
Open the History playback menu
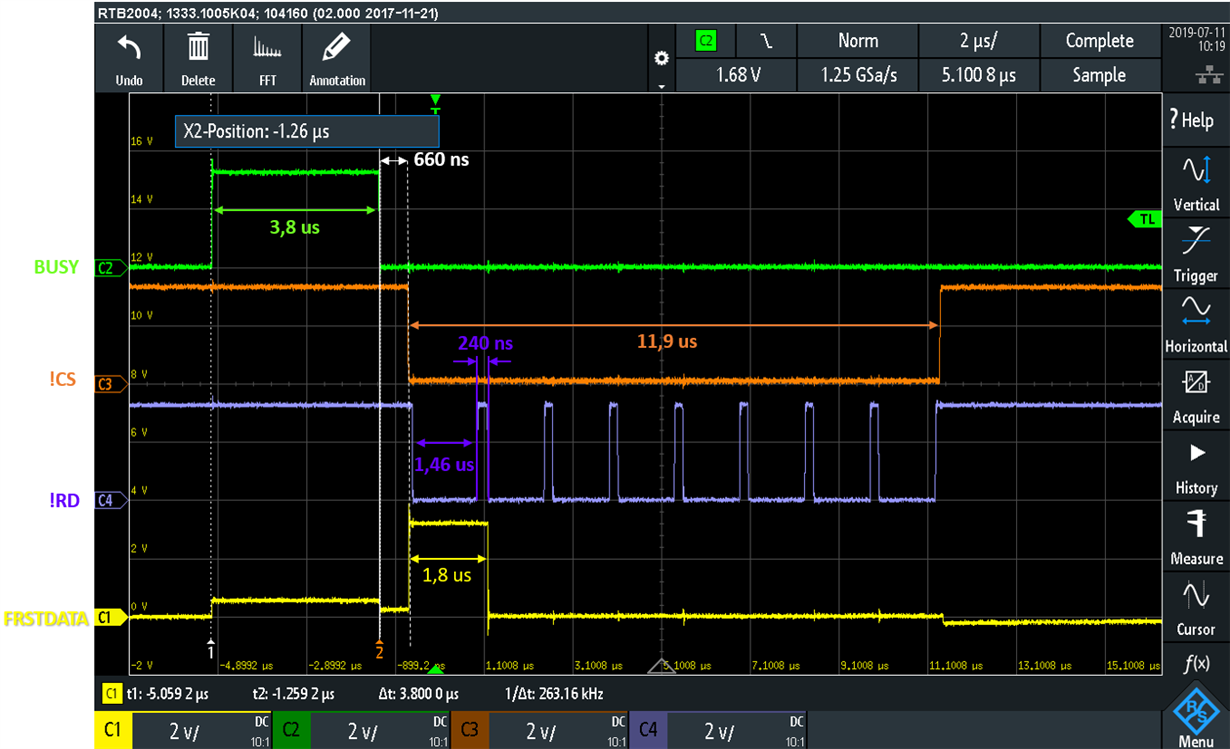tap(1196, 467)
